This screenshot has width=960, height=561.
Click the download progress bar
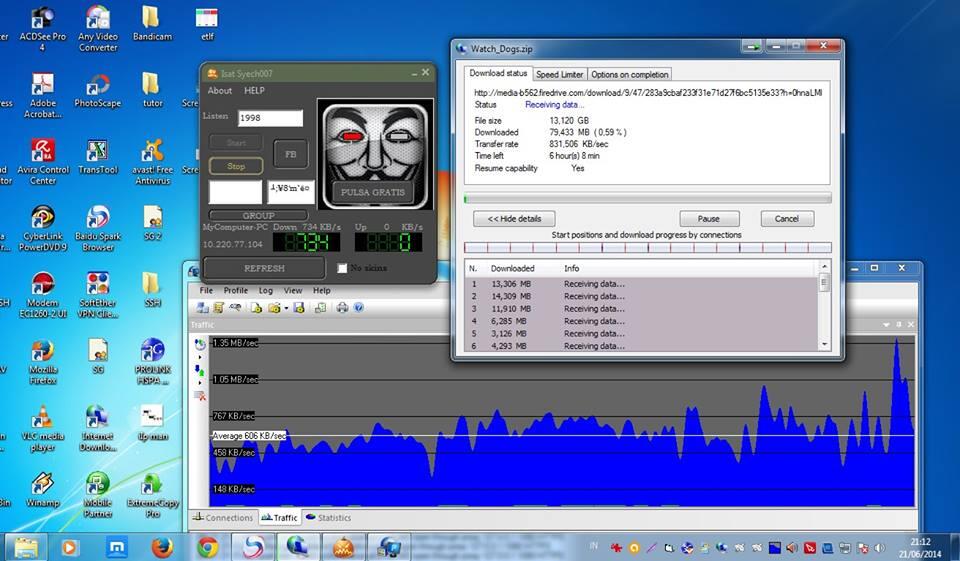coord(648,198)
